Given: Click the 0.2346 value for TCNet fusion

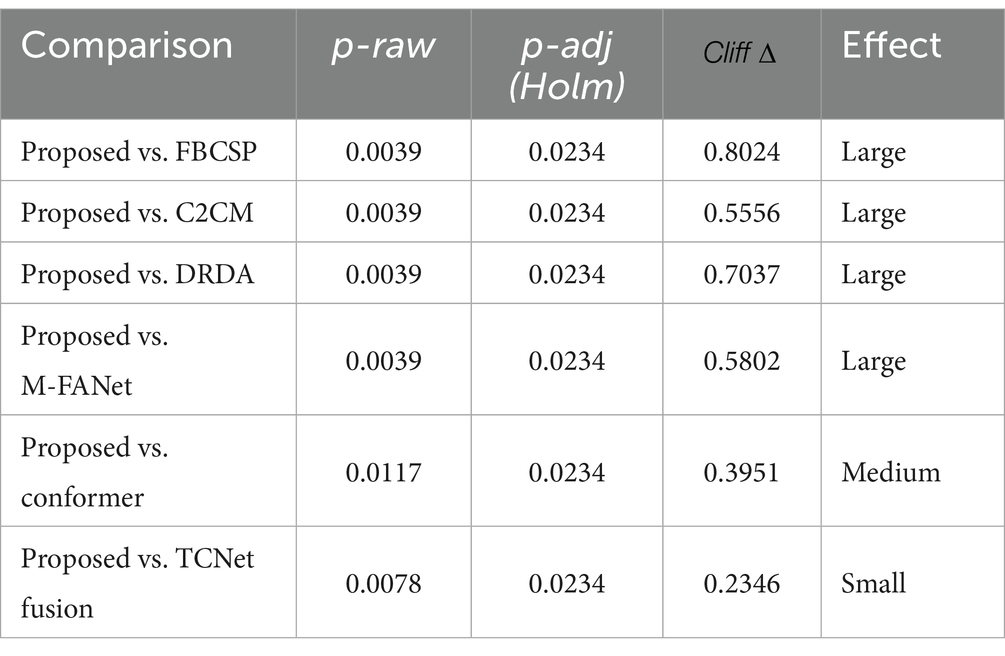Looking at the screenshot, I should tap(741, 581).
